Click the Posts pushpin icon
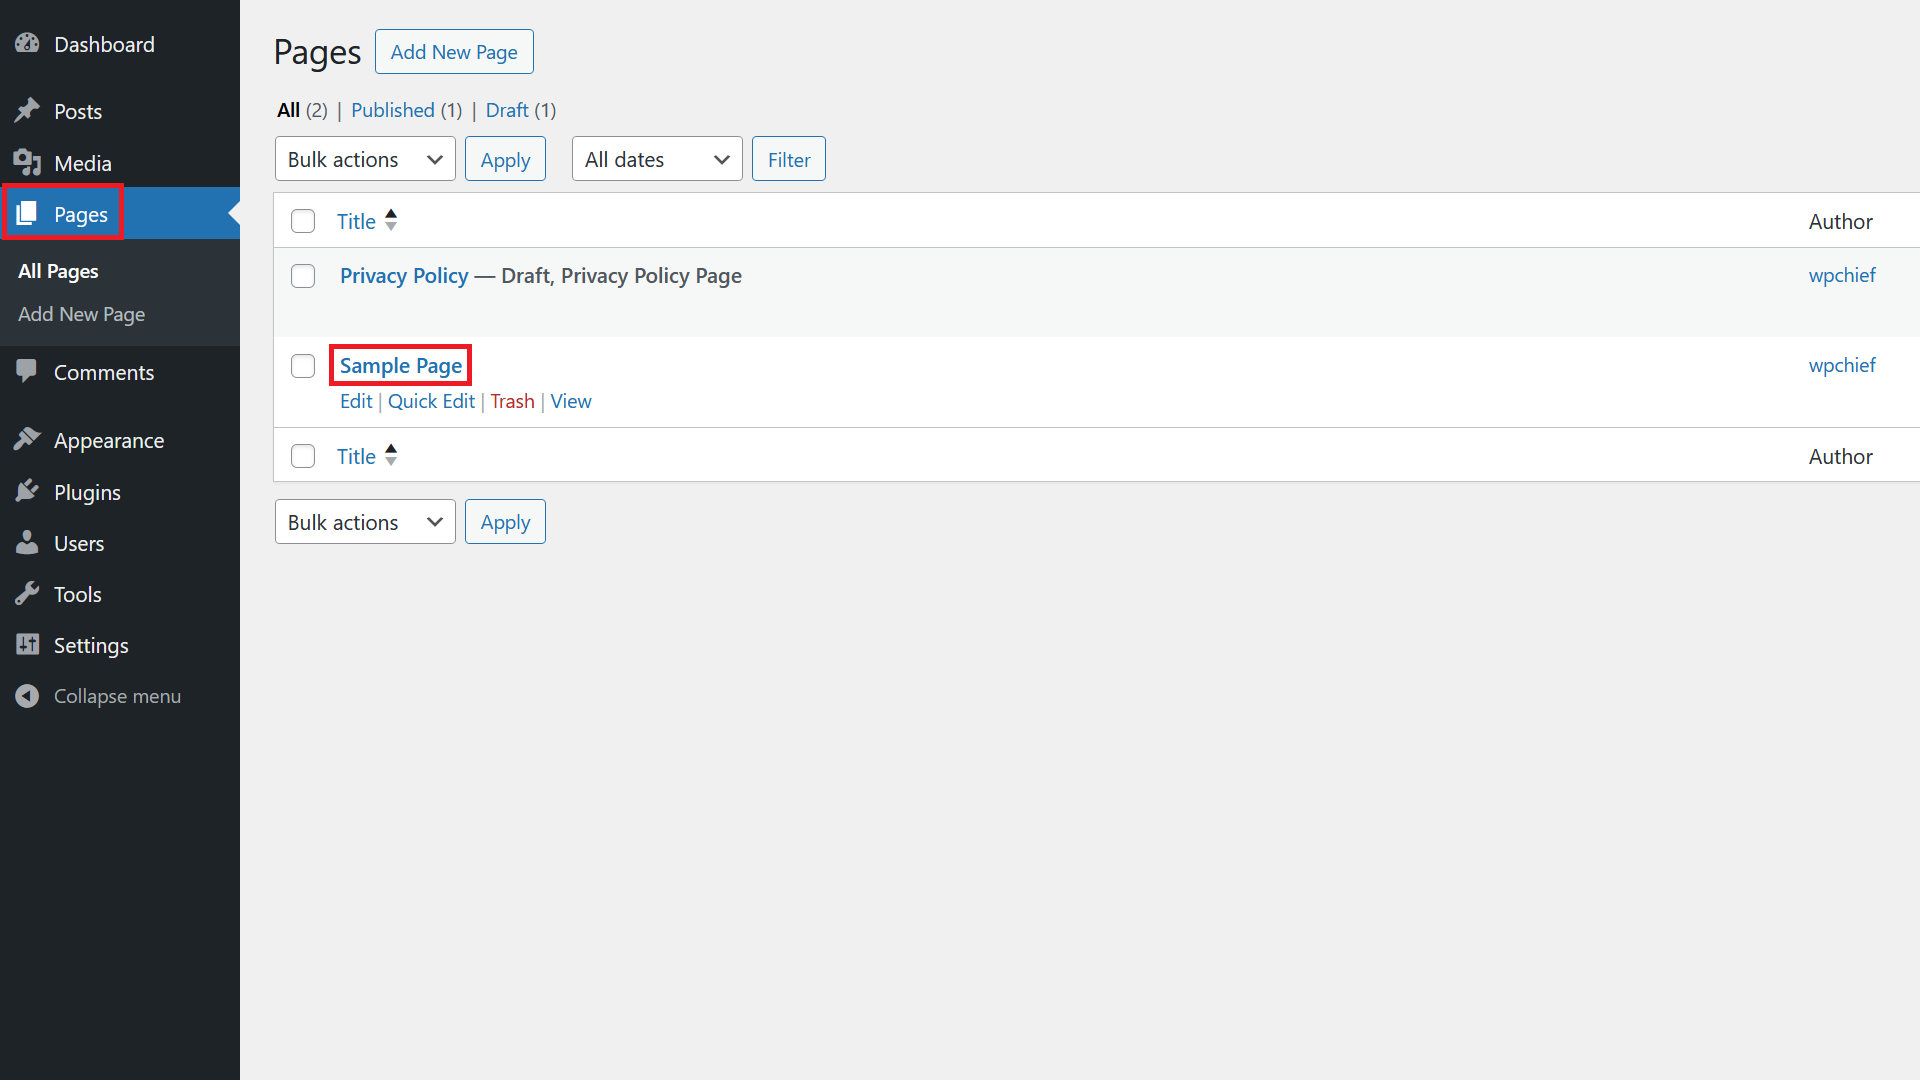Viewport: 1920px width, 1080px height. [27, 111]
